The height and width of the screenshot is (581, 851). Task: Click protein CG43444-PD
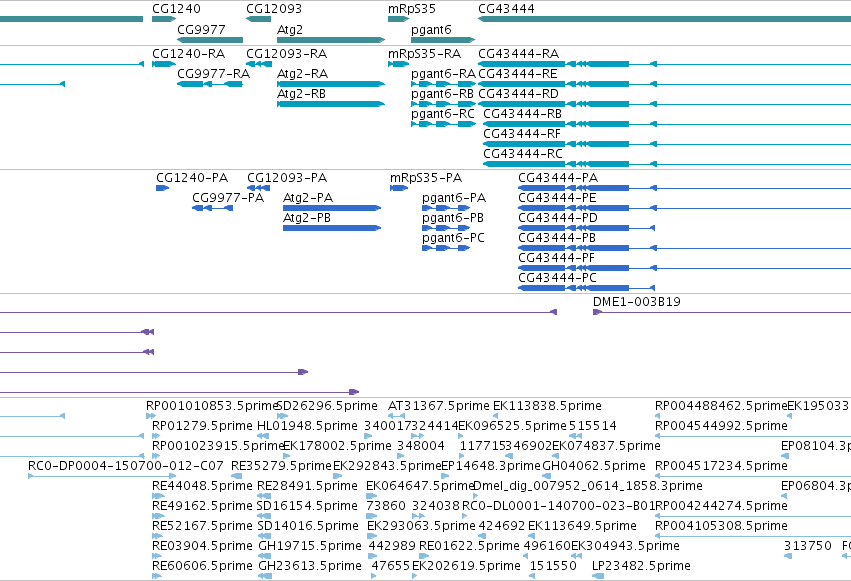(558, 218)
